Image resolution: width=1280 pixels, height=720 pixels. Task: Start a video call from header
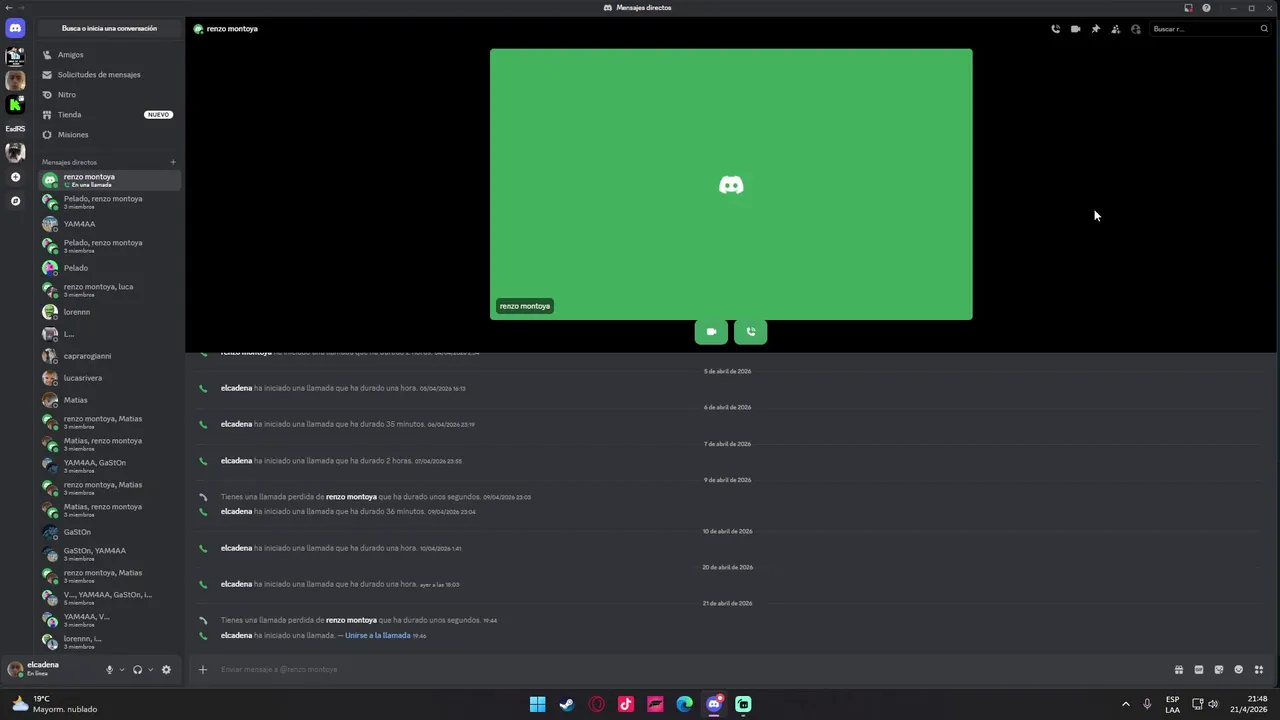(x=1075, y=29)
